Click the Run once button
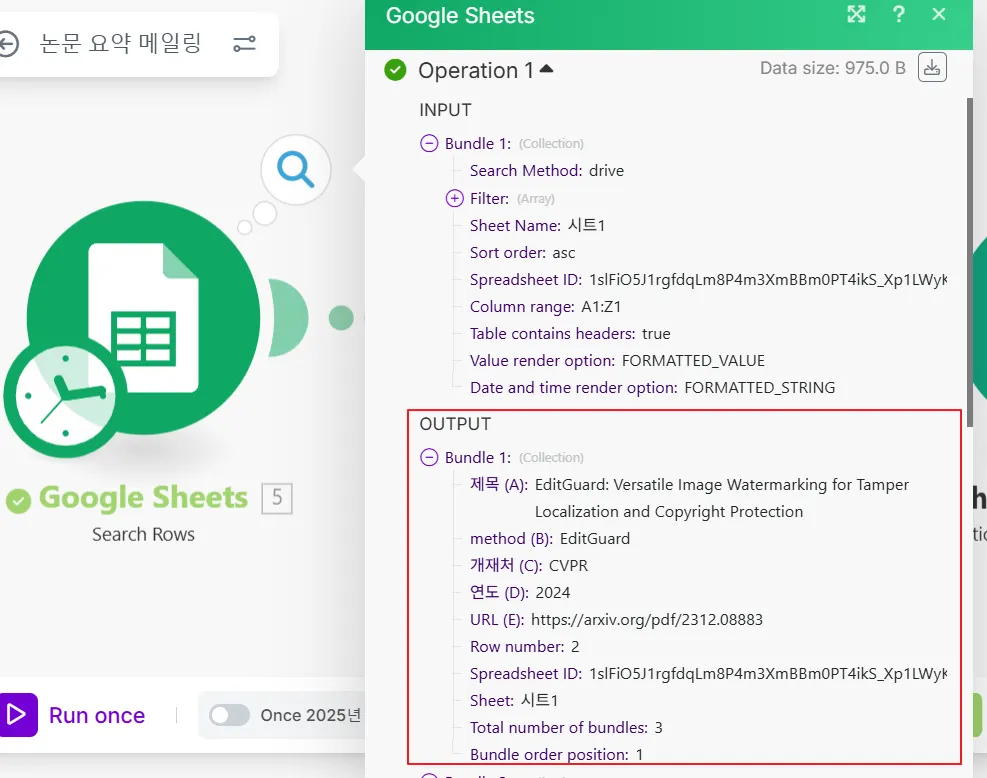 [73, 715]
